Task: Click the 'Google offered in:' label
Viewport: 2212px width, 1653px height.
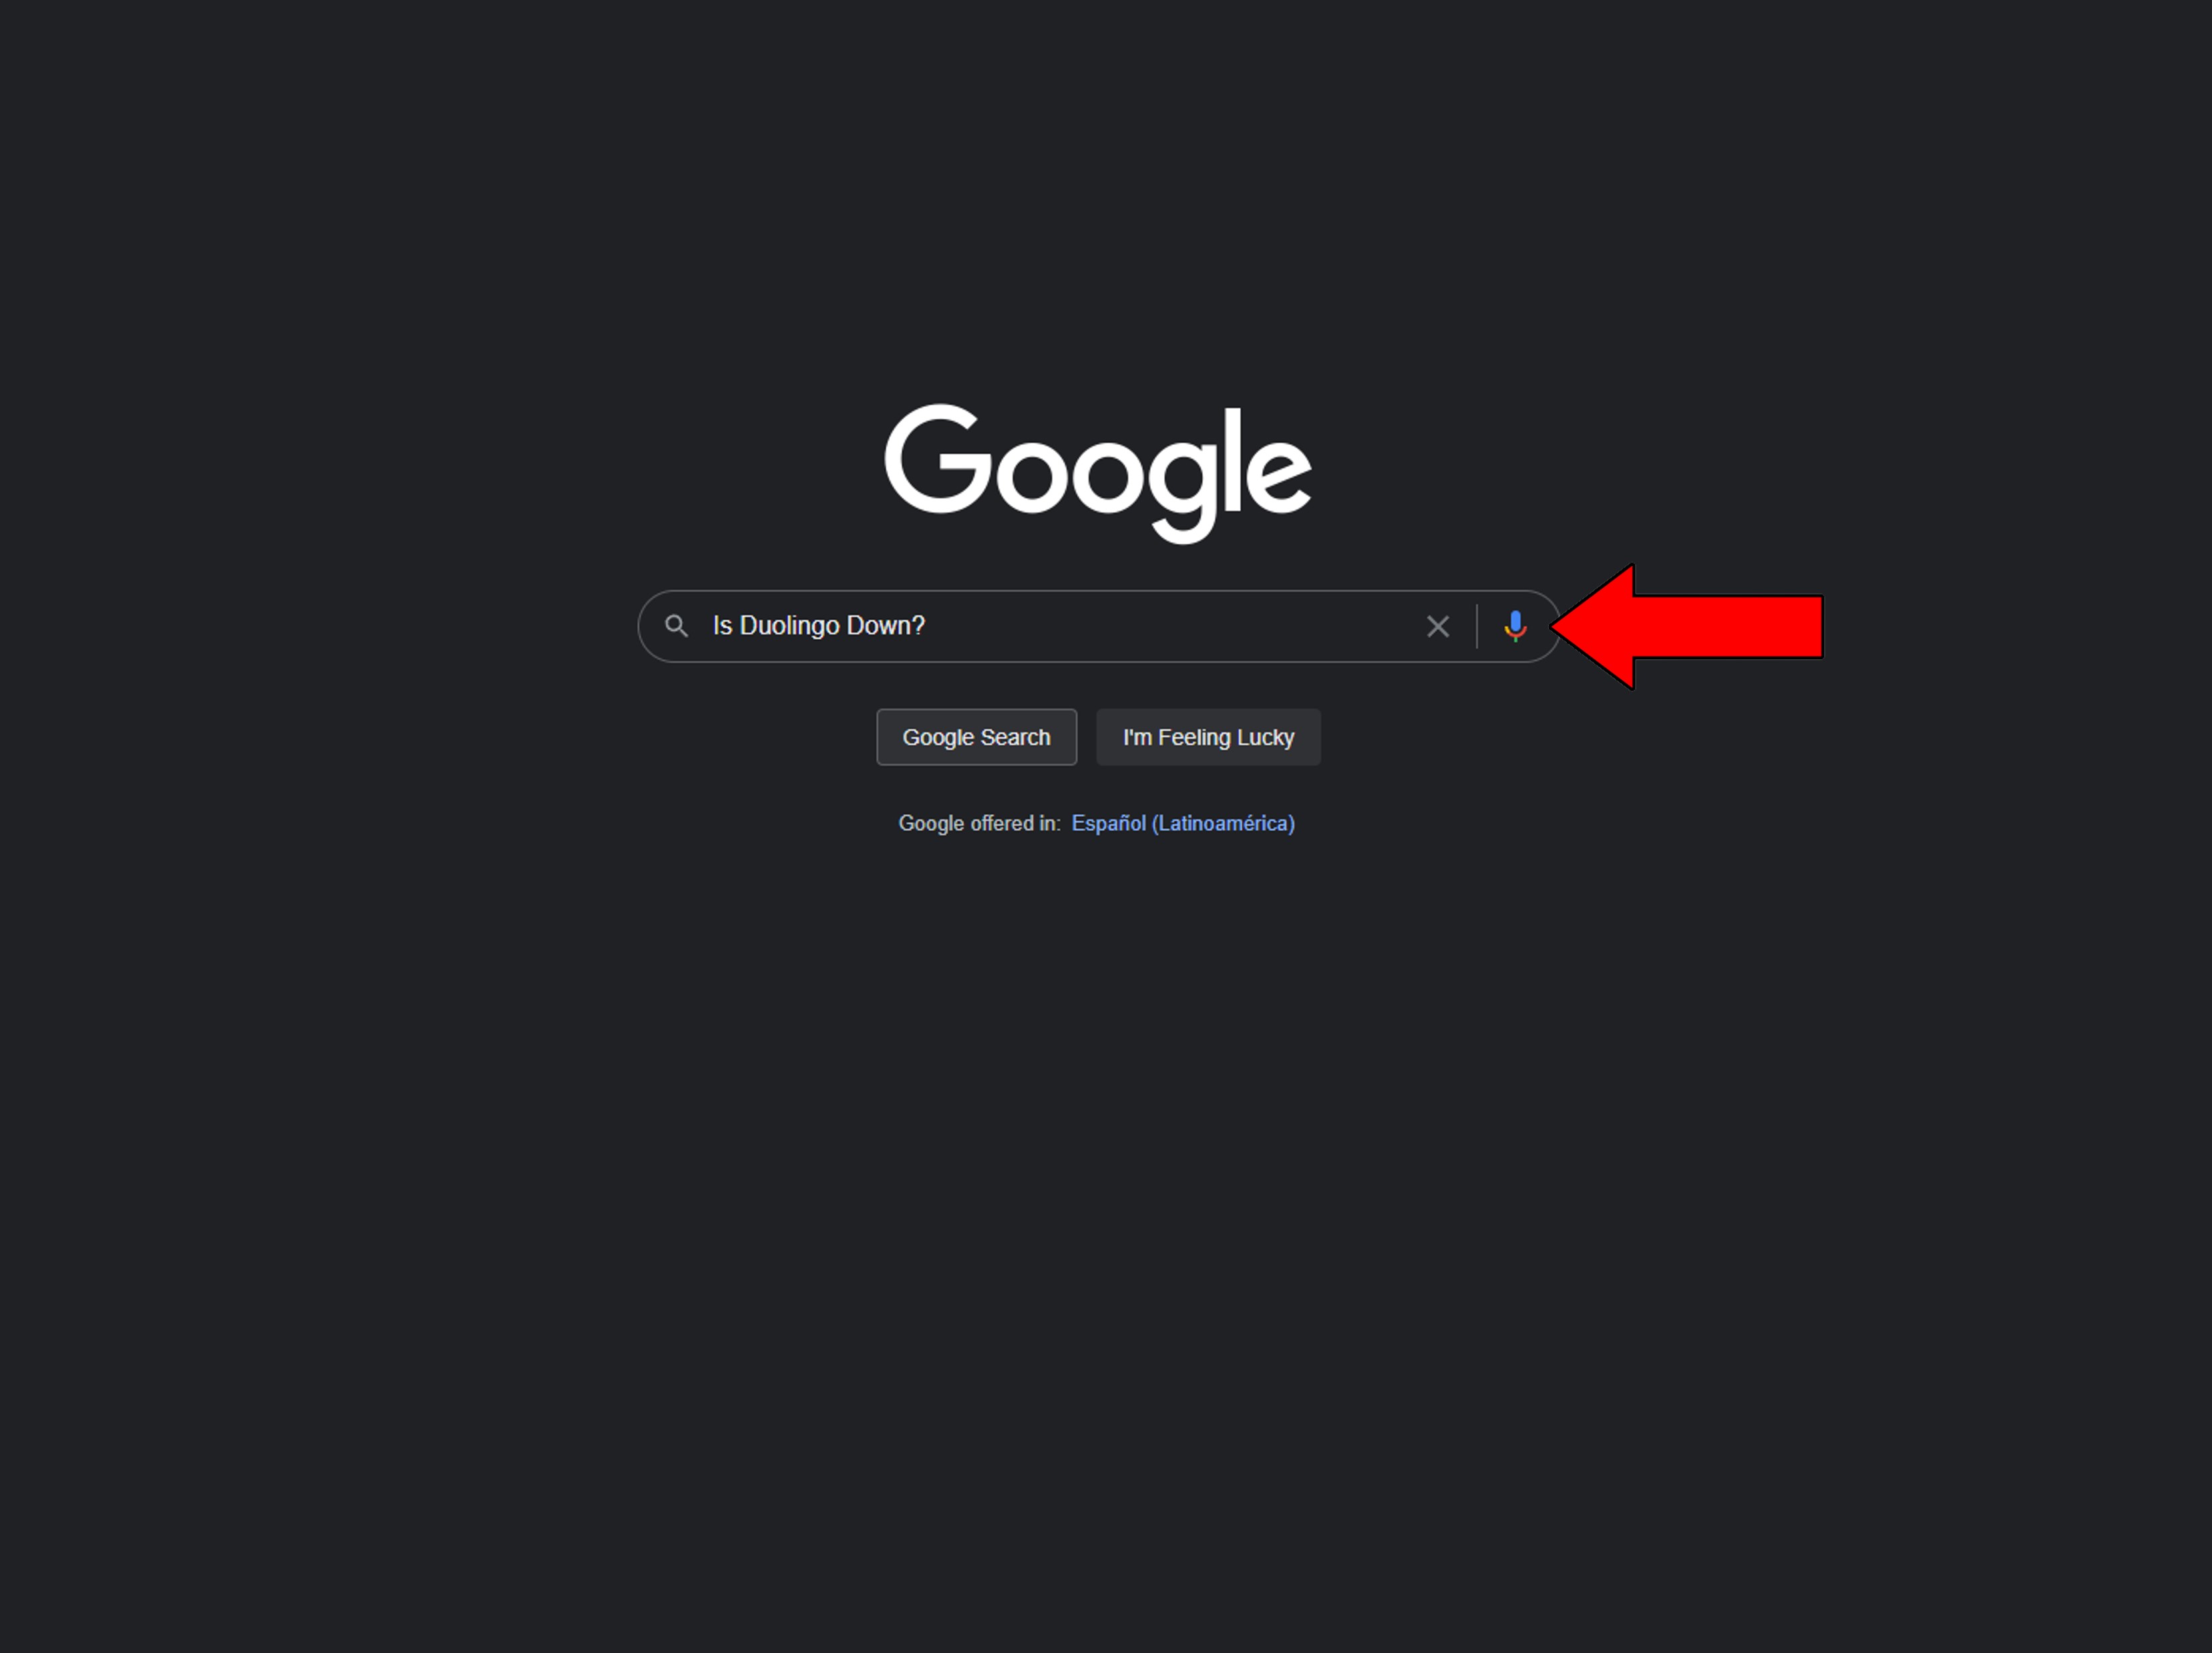Action: tap(979, 823)
